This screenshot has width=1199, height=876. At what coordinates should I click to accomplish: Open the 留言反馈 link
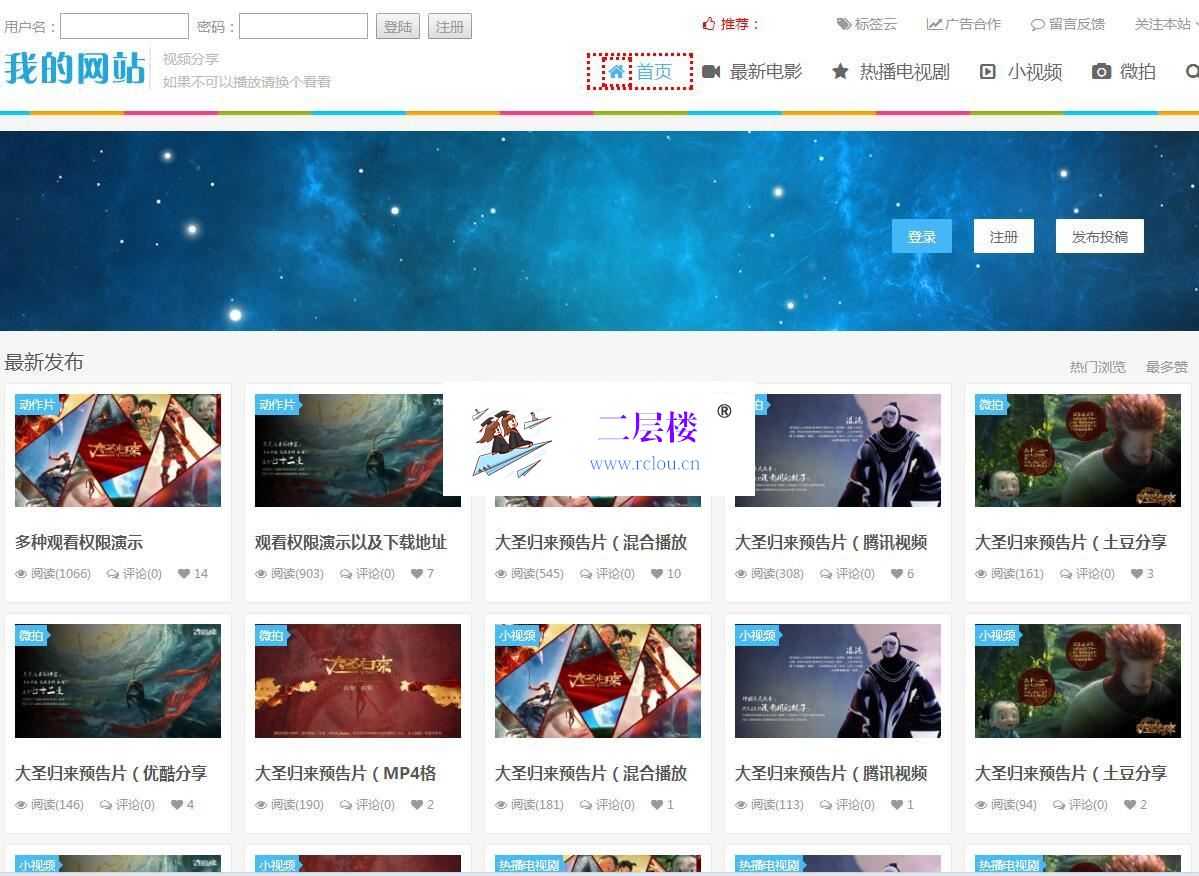tap(1068, 24)
